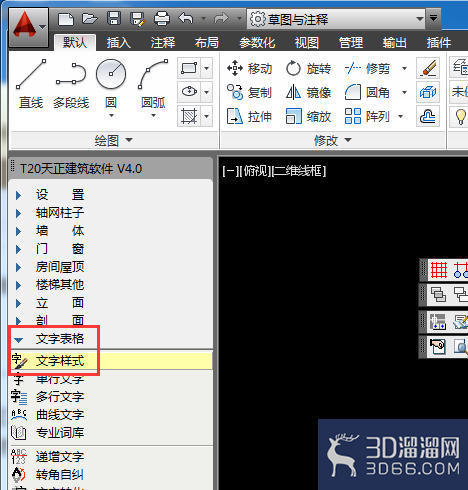Select the 直线 line tool
Screen dimensions: 468x490
click(31, 84)
